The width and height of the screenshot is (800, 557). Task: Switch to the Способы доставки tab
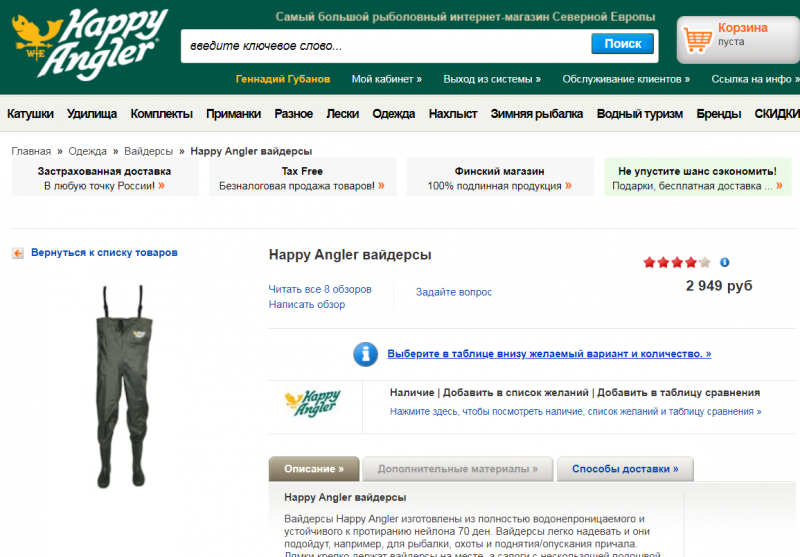click(x=625, y=469)
